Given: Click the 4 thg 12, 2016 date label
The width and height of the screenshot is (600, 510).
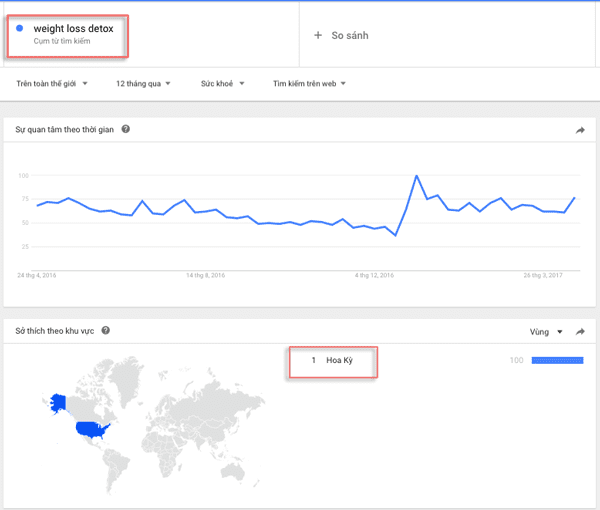Looking at the screenshot, I should tap(376, 274).
